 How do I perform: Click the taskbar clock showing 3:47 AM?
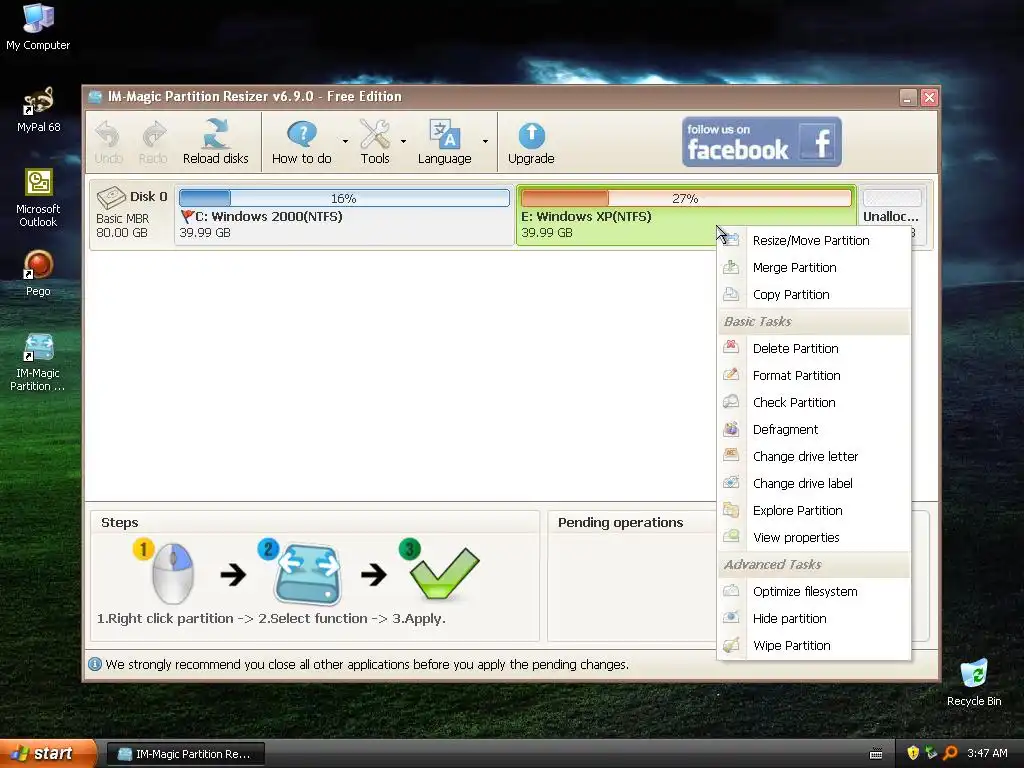point(987,753)
